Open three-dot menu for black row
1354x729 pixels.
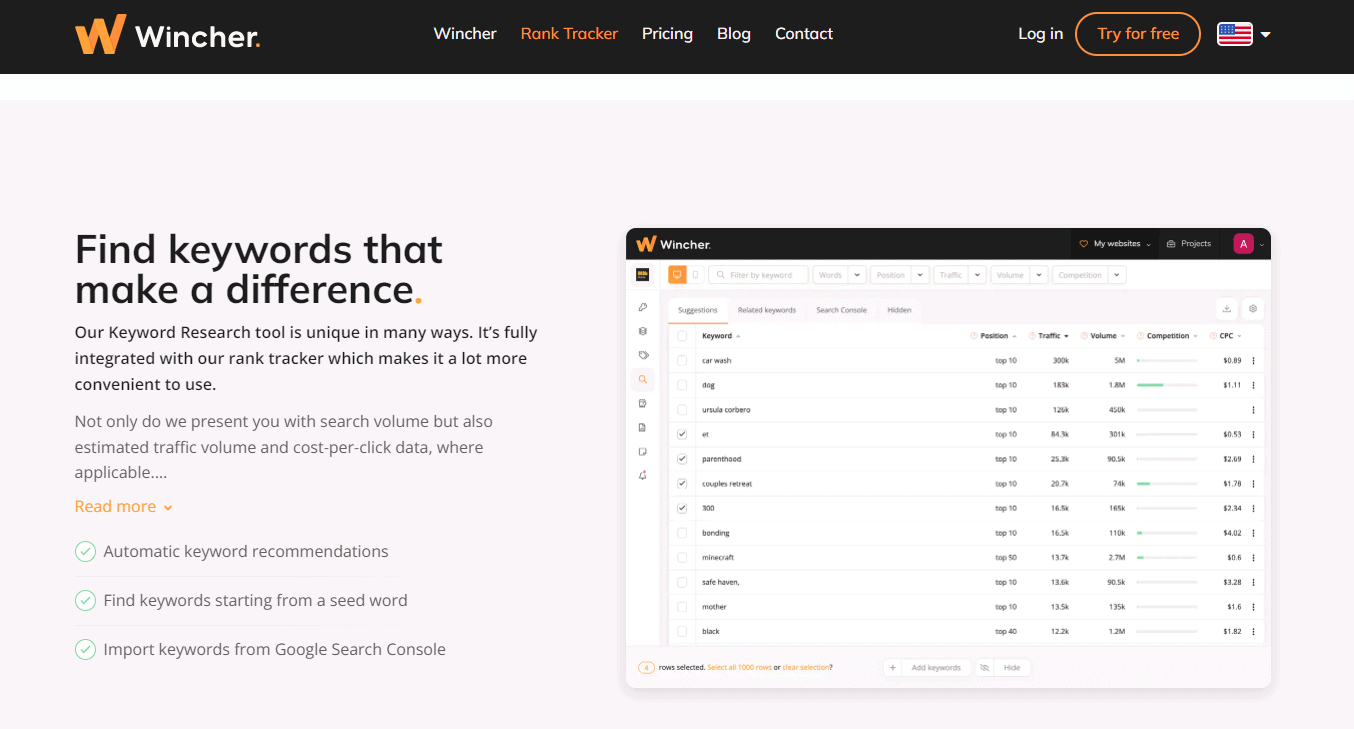(1253, 632)
